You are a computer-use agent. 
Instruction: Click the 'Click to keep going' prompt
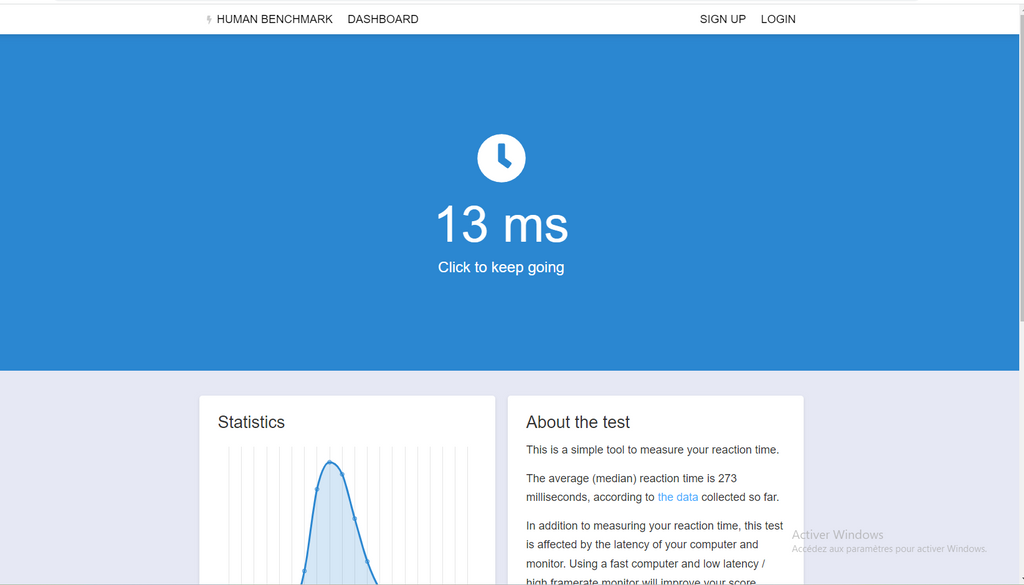point(501,267)
